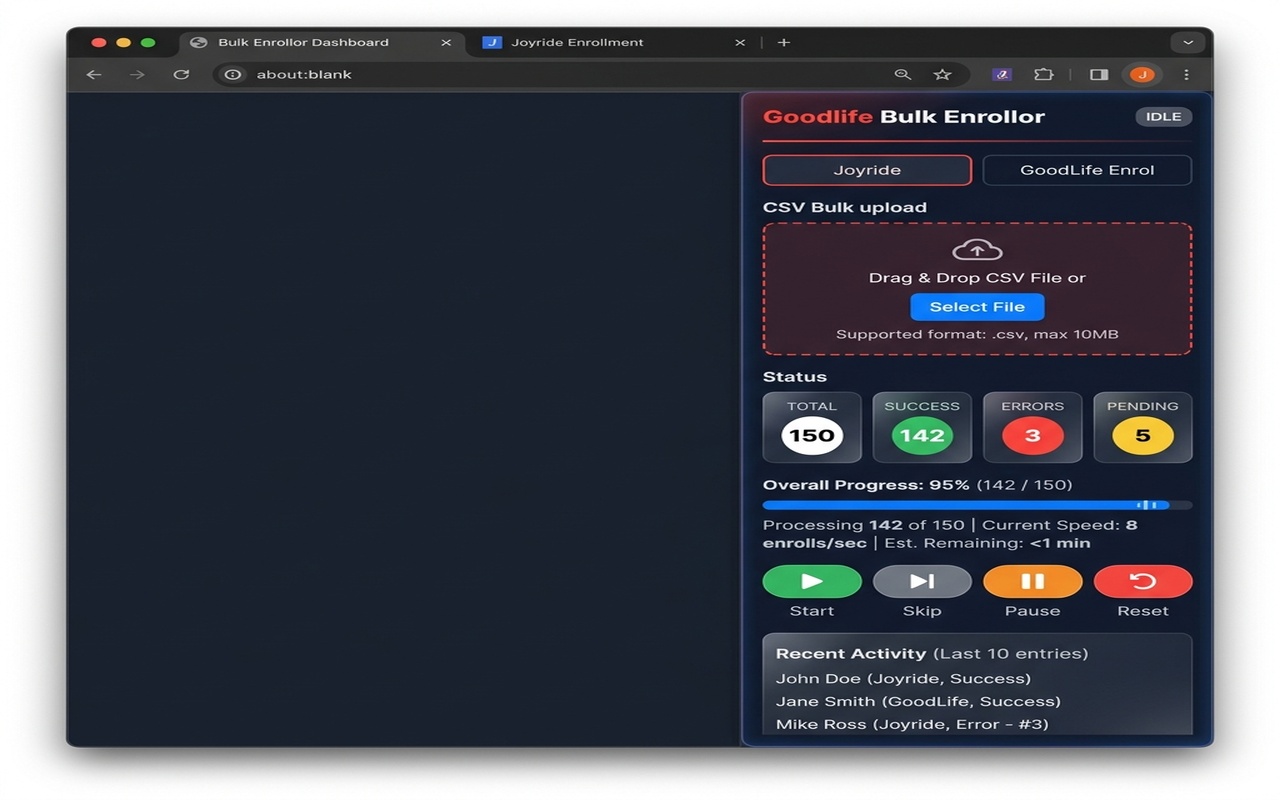Screen dimensions: 1280x800
Task: Start enrollment with green play button
Action: (812, 581)
